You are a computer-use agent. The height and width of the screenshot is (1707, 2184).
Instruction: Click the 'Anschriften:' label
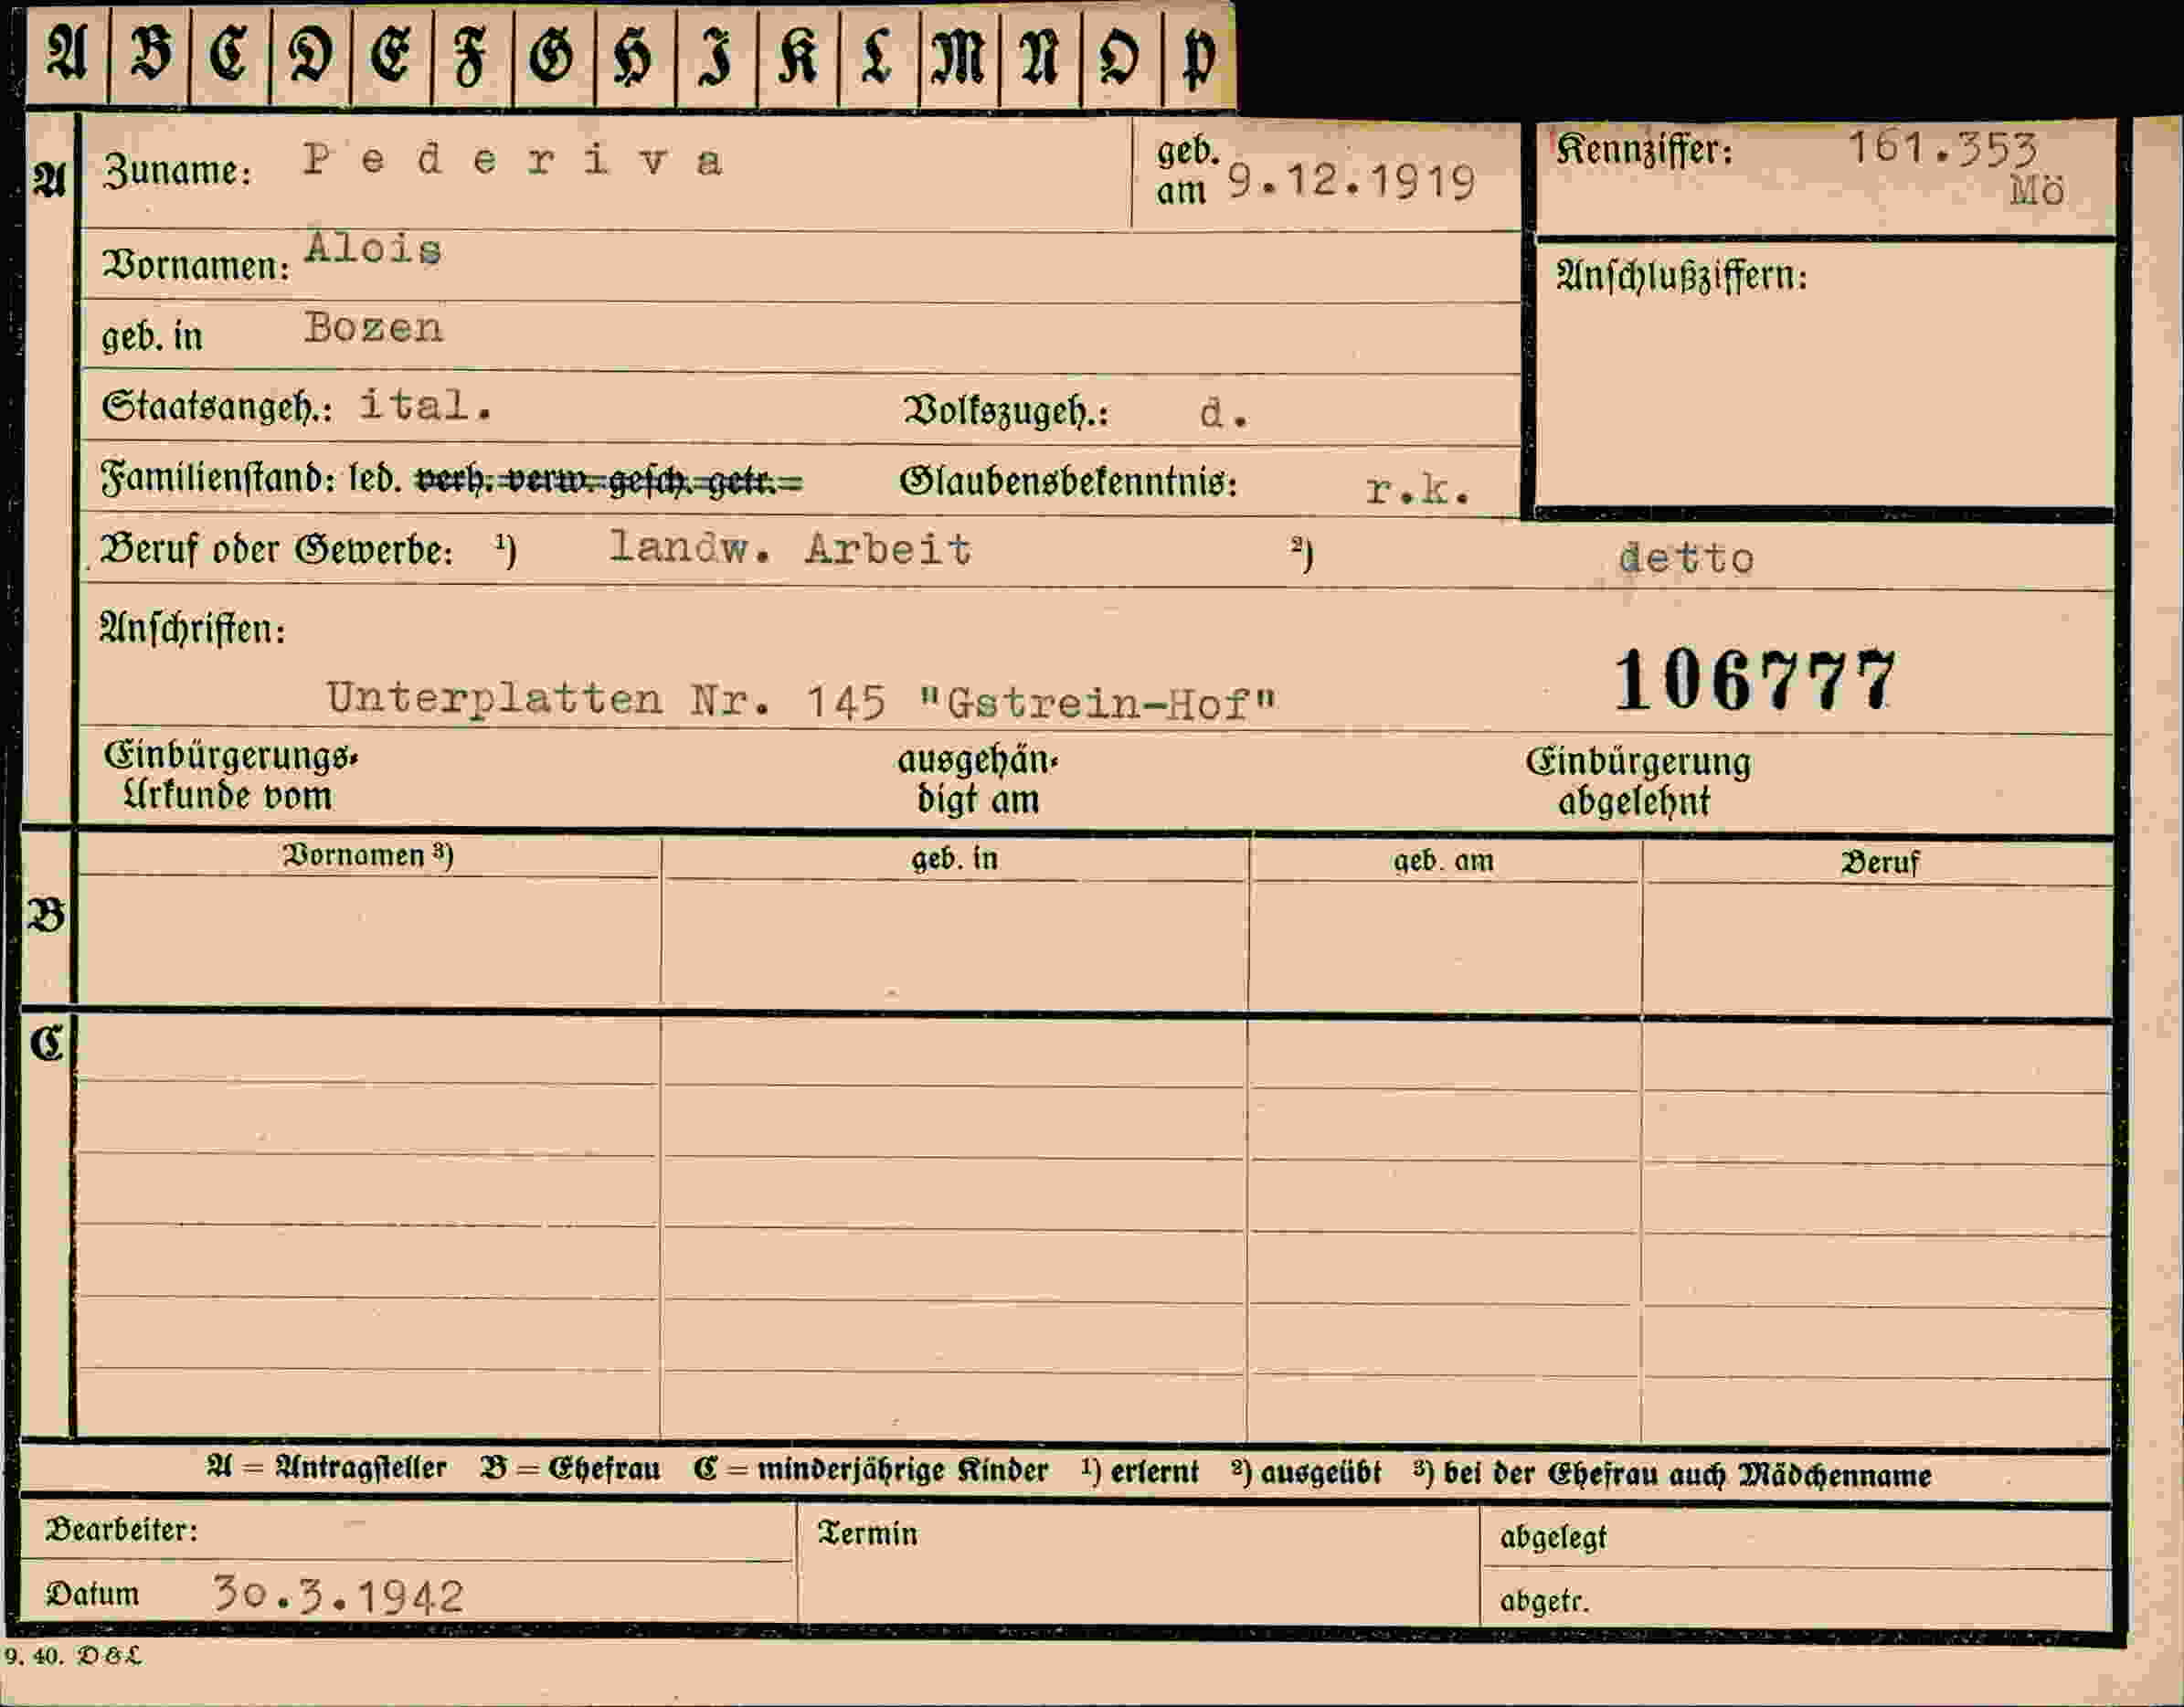192,629
